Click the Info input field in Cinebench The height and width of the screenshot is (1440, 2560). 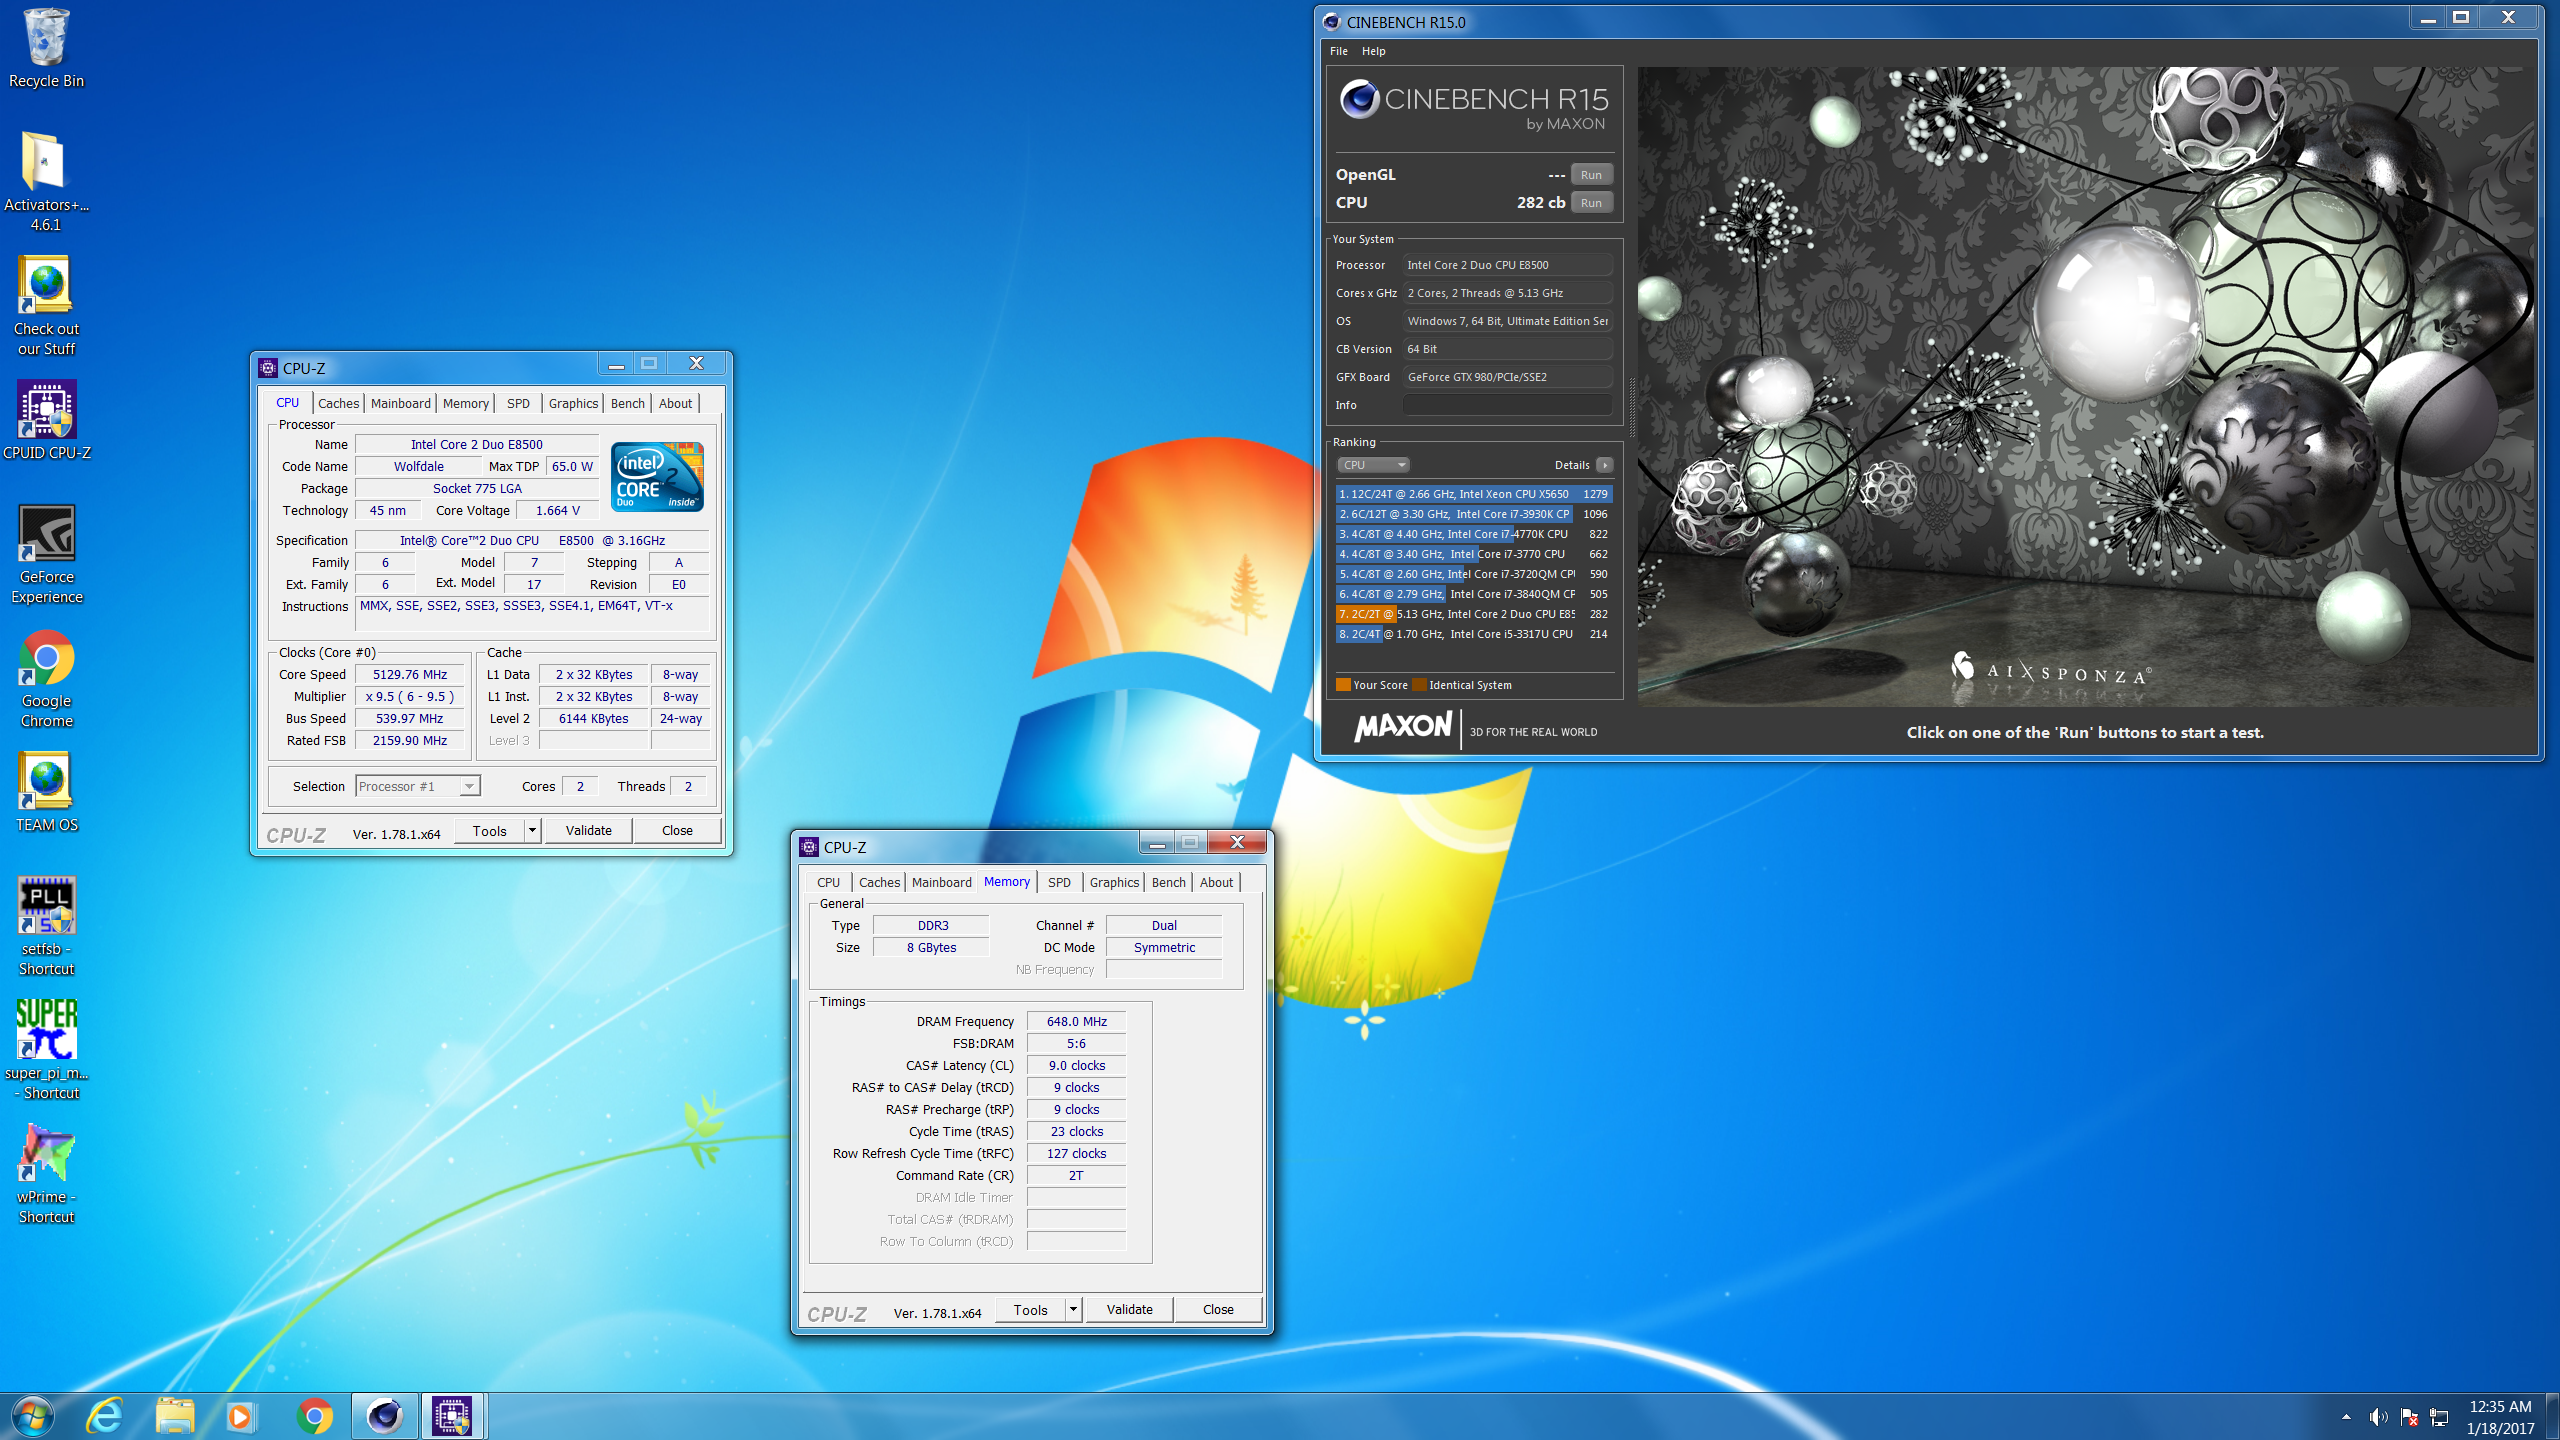click(1507, 405)
